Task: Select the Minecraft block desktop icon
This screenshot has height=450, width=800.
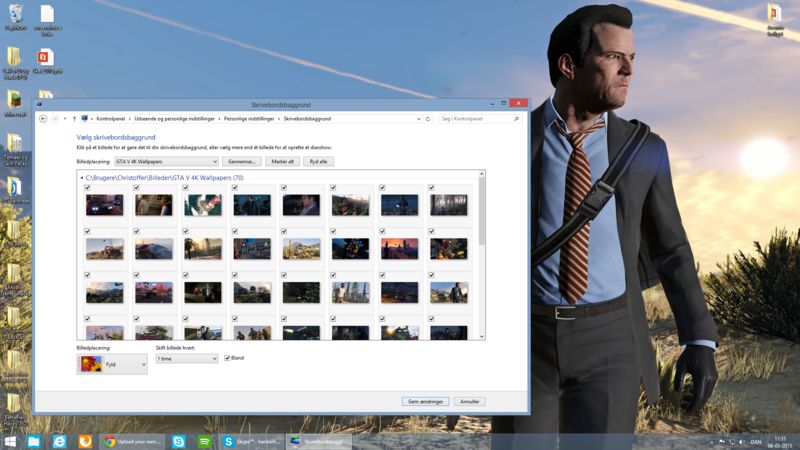Action: click(15, 103)
